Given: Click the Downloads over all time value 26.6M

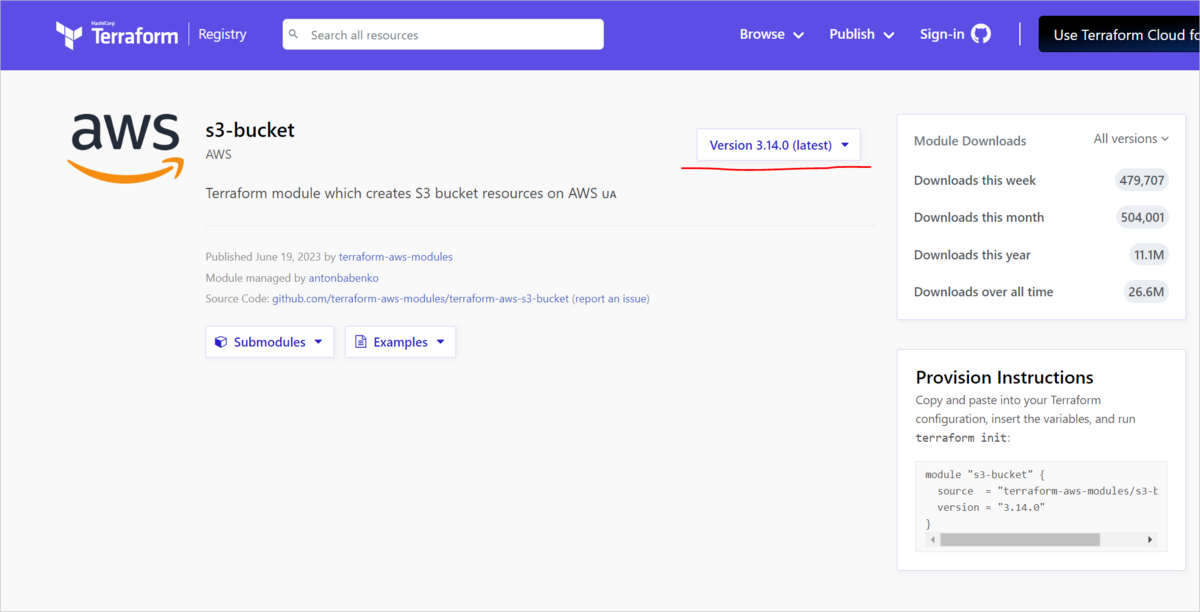Looking at the screenshot, I should pyautogui.click(x=1147, y=292).
